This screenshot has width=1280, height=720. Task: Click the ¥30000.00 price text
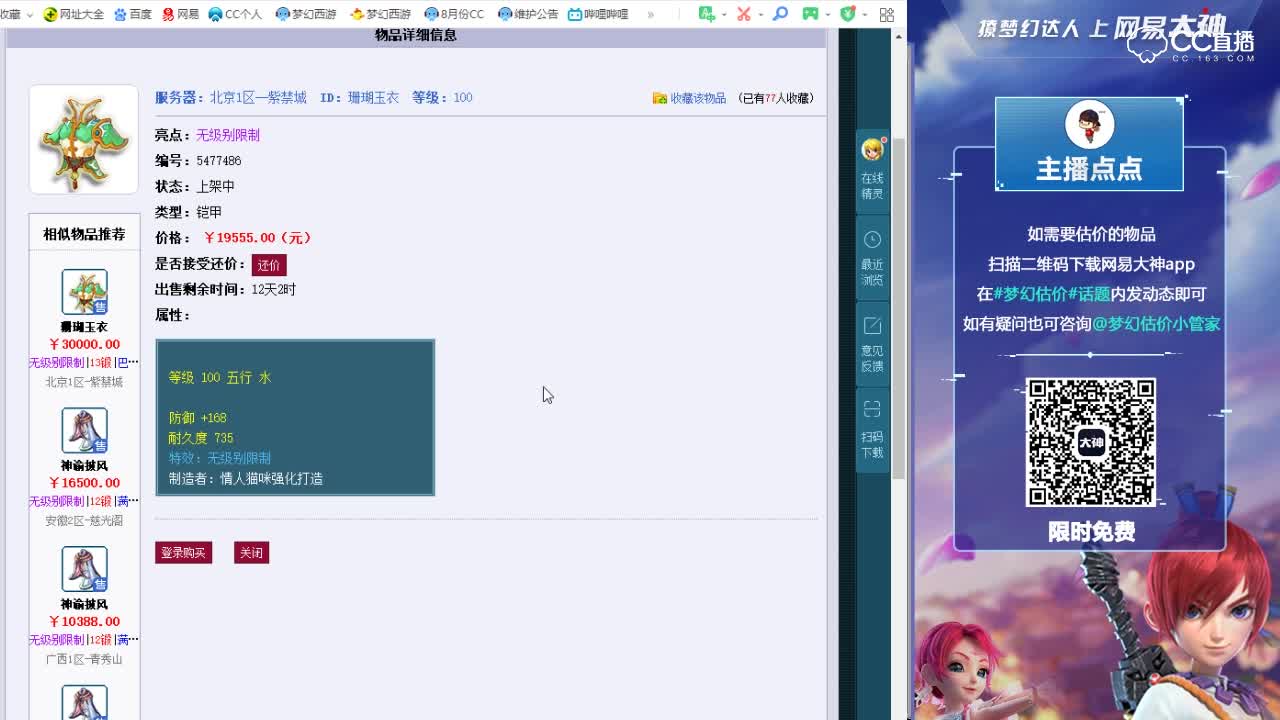point(84,344)
